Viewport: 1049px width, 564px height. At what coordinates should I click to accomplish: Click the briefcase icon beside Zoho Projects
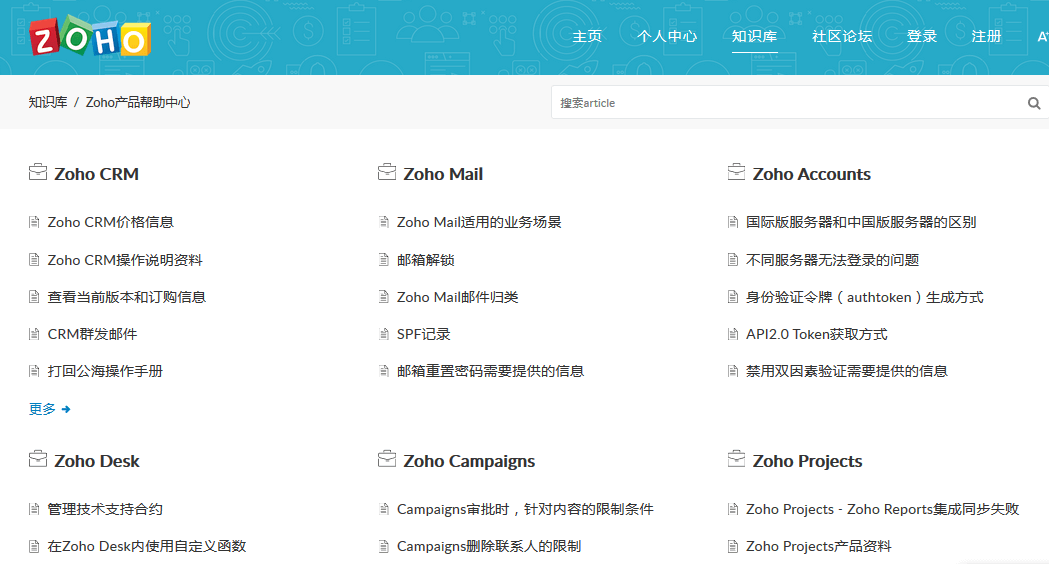click(x=736, y=460)
